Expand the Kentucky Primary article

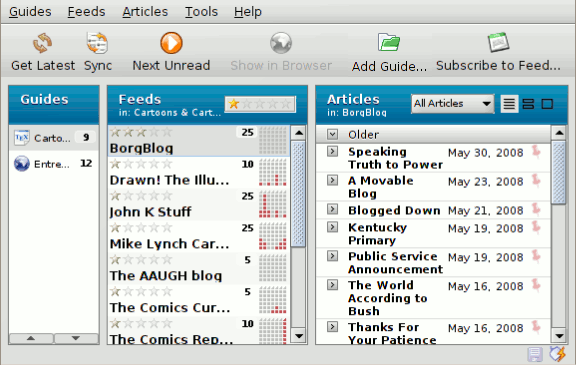tap(332, 227)
